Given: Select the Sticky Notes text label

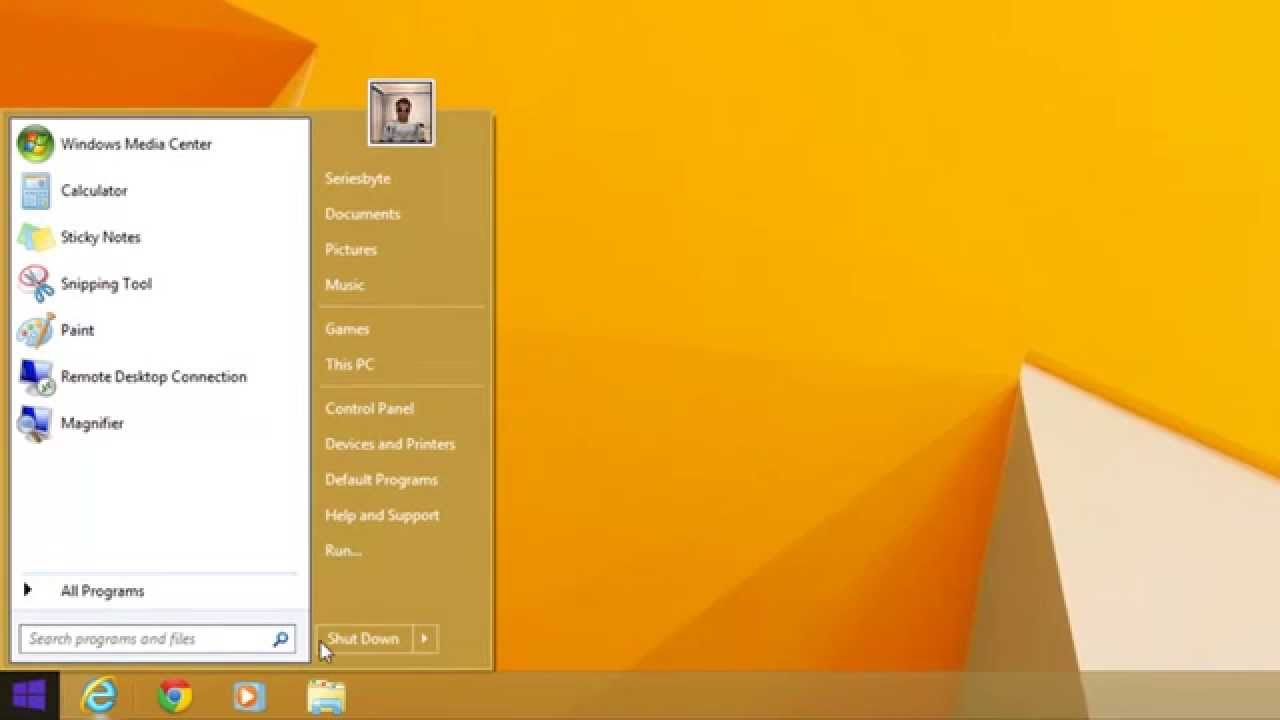Looking at the screenshot, I should (x=100, y=237).
